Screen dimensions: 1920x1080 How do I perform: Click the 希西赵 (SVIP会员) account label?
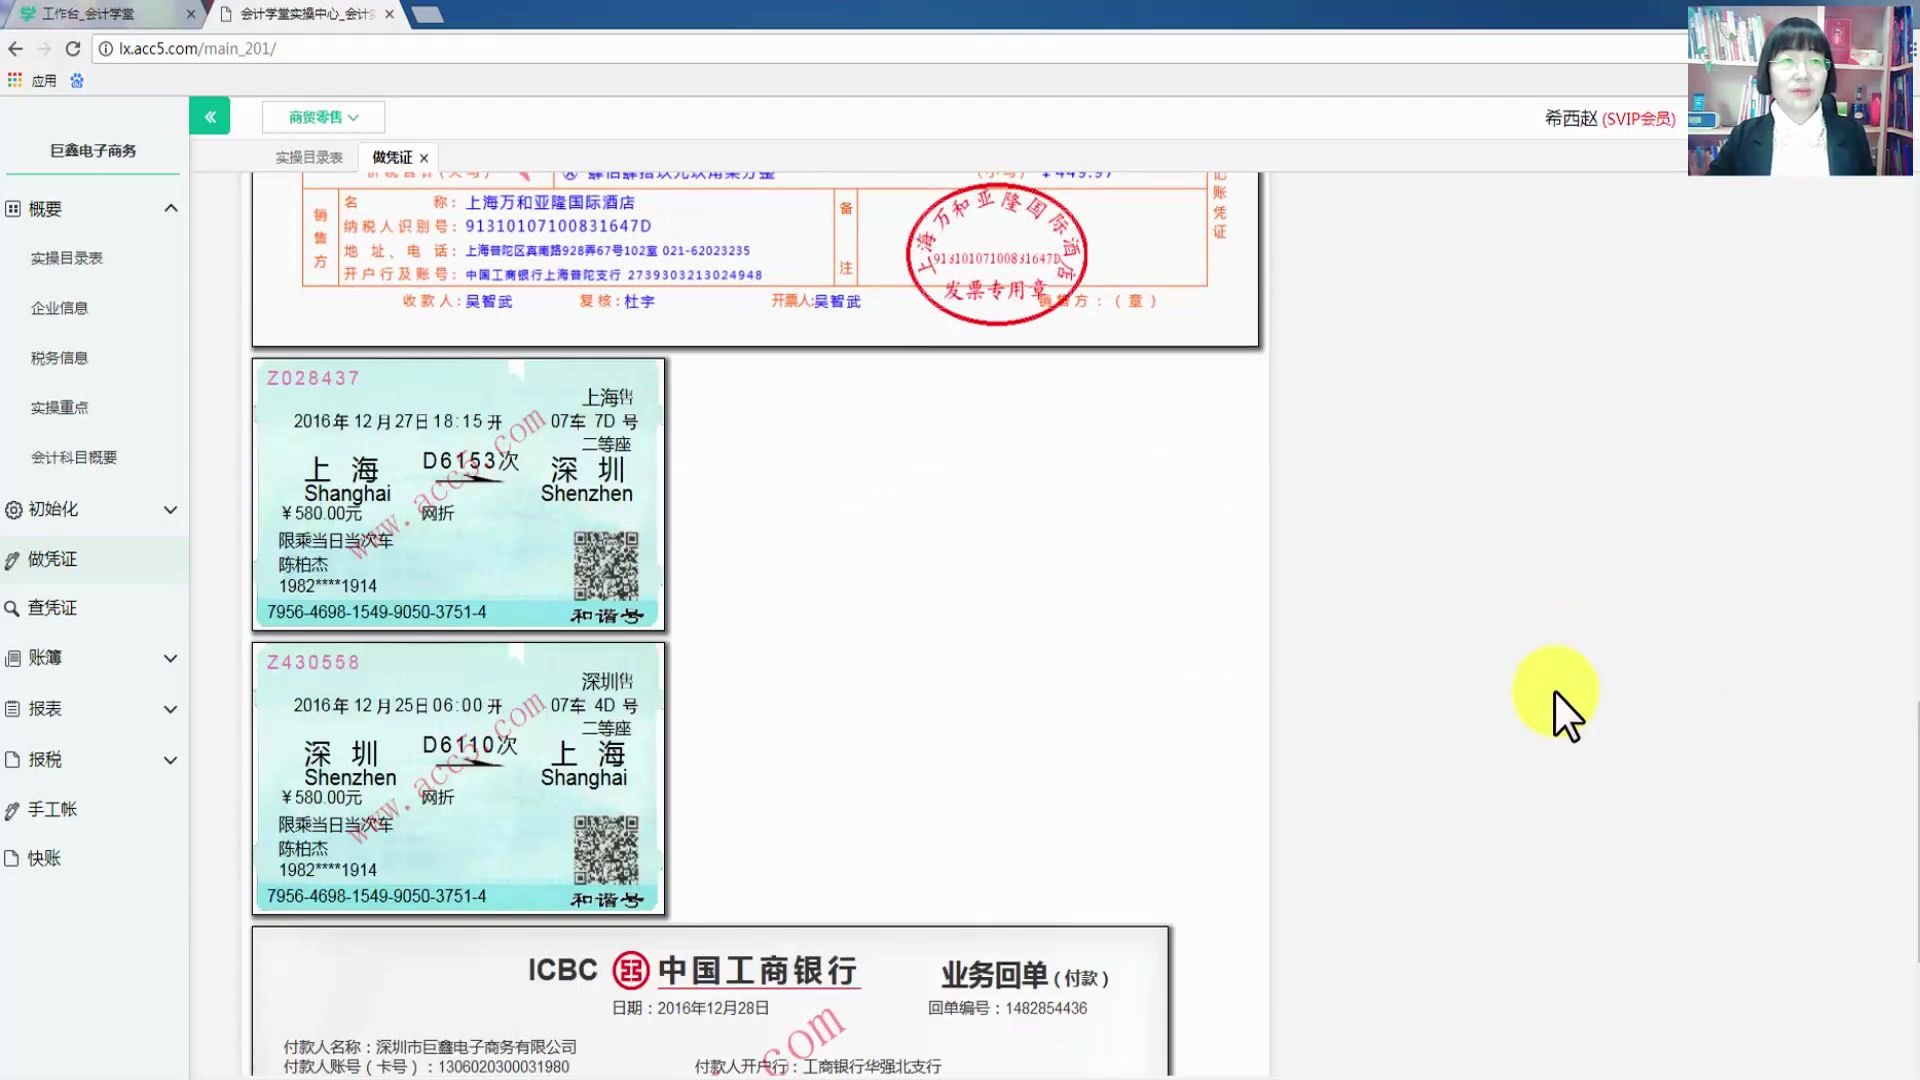click(1610, 118)
